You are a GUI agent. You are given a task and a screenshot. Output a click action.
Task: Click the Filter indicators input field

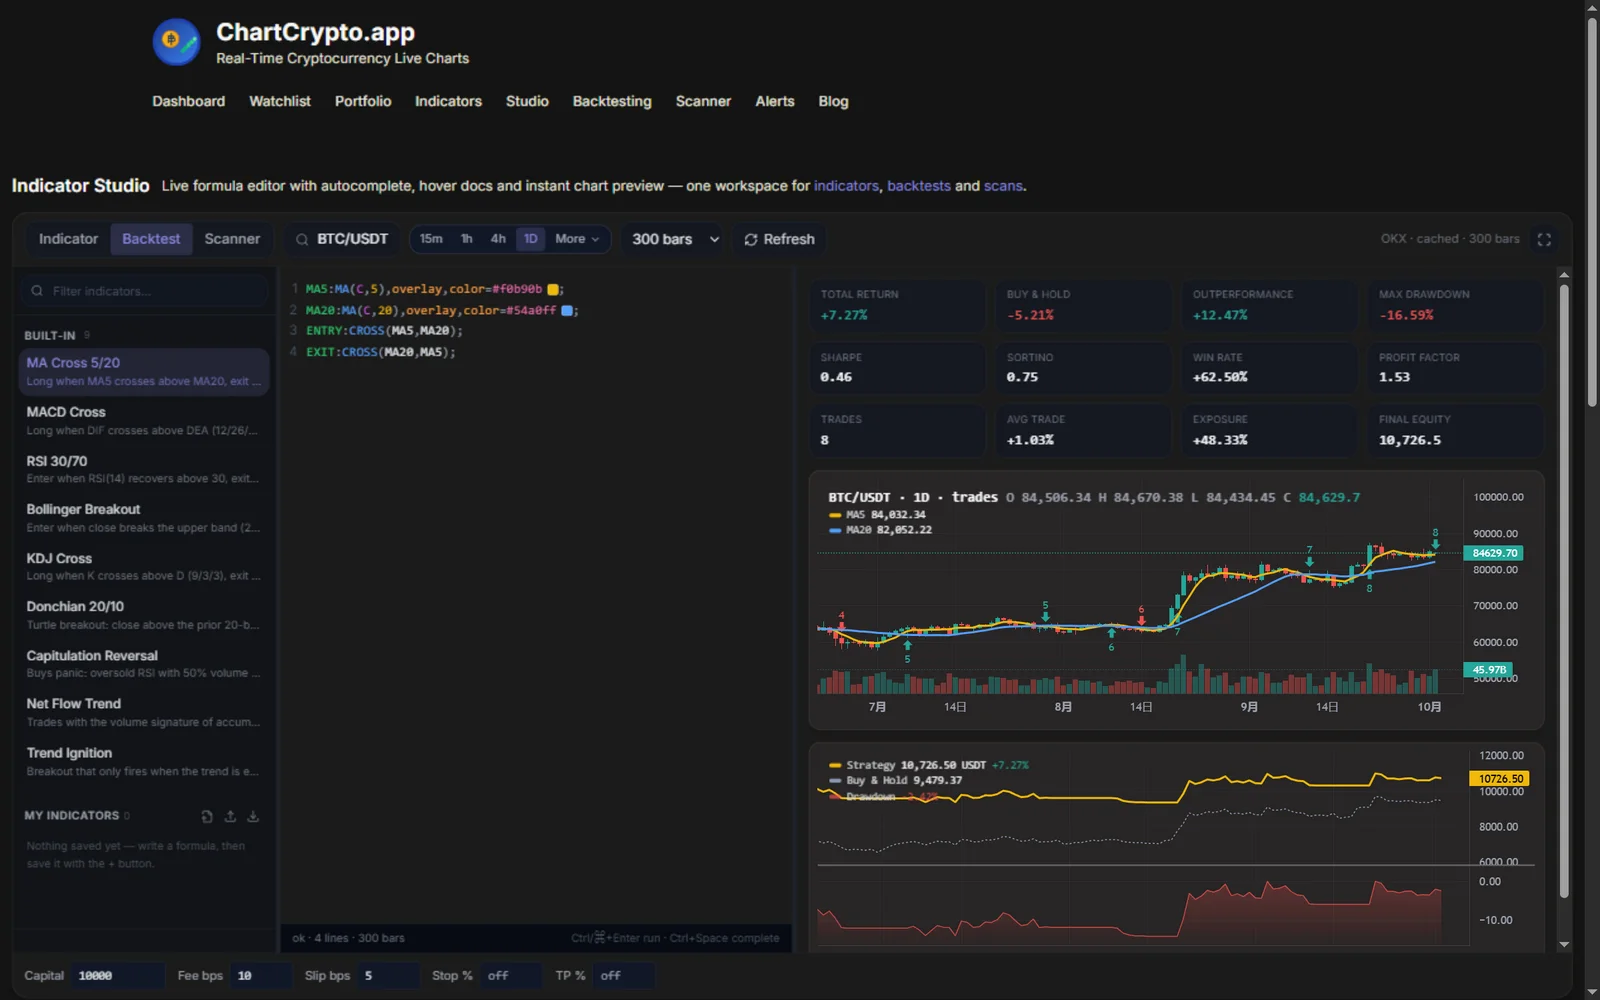[x=144, y=291]
